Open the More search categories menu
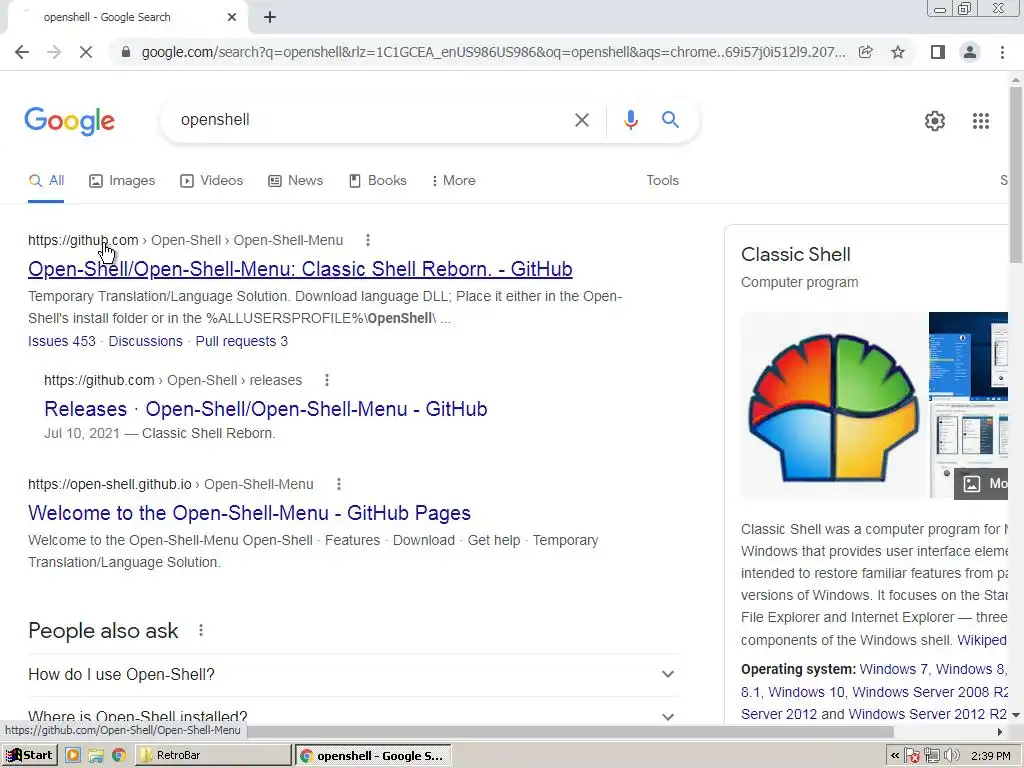The width and height of the screenshot is (1024, 768). point(453,181)
